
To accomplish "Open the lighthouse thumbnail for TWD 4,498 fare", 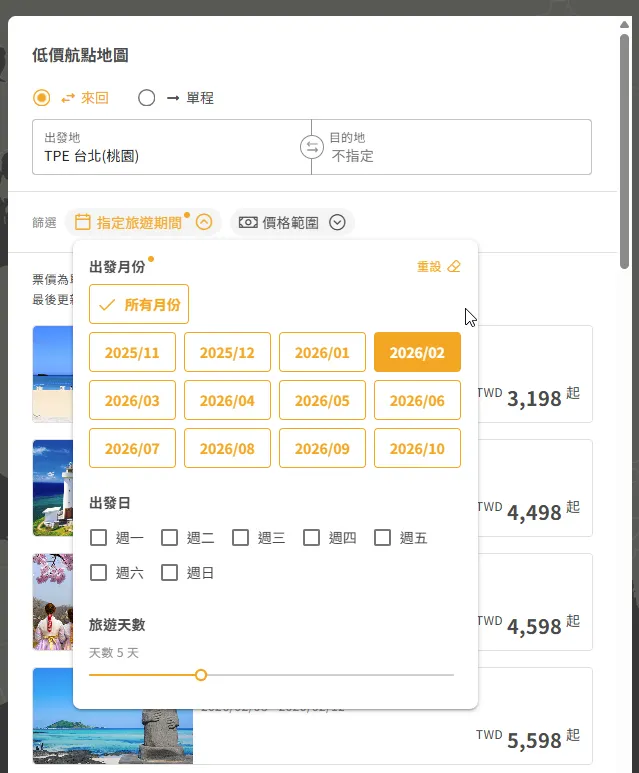I will click(x=53, y=488).
